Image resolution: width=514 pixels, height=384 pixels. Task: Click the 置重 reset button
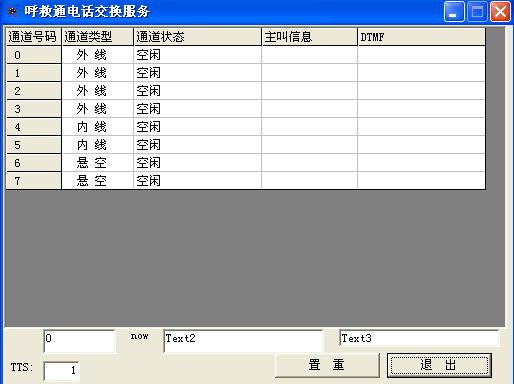pos(327,365)
